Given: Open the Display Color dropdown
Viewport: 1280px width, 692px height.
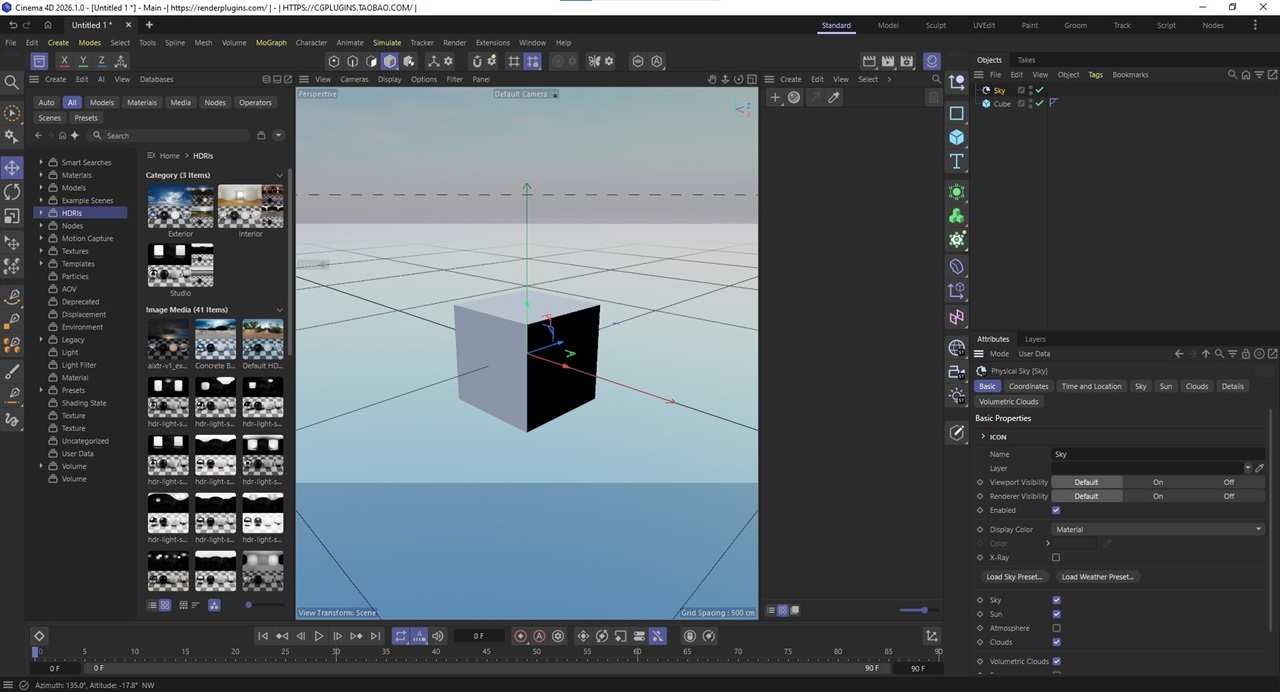Looking at the screenshot, I should (x=1158, y=530).
